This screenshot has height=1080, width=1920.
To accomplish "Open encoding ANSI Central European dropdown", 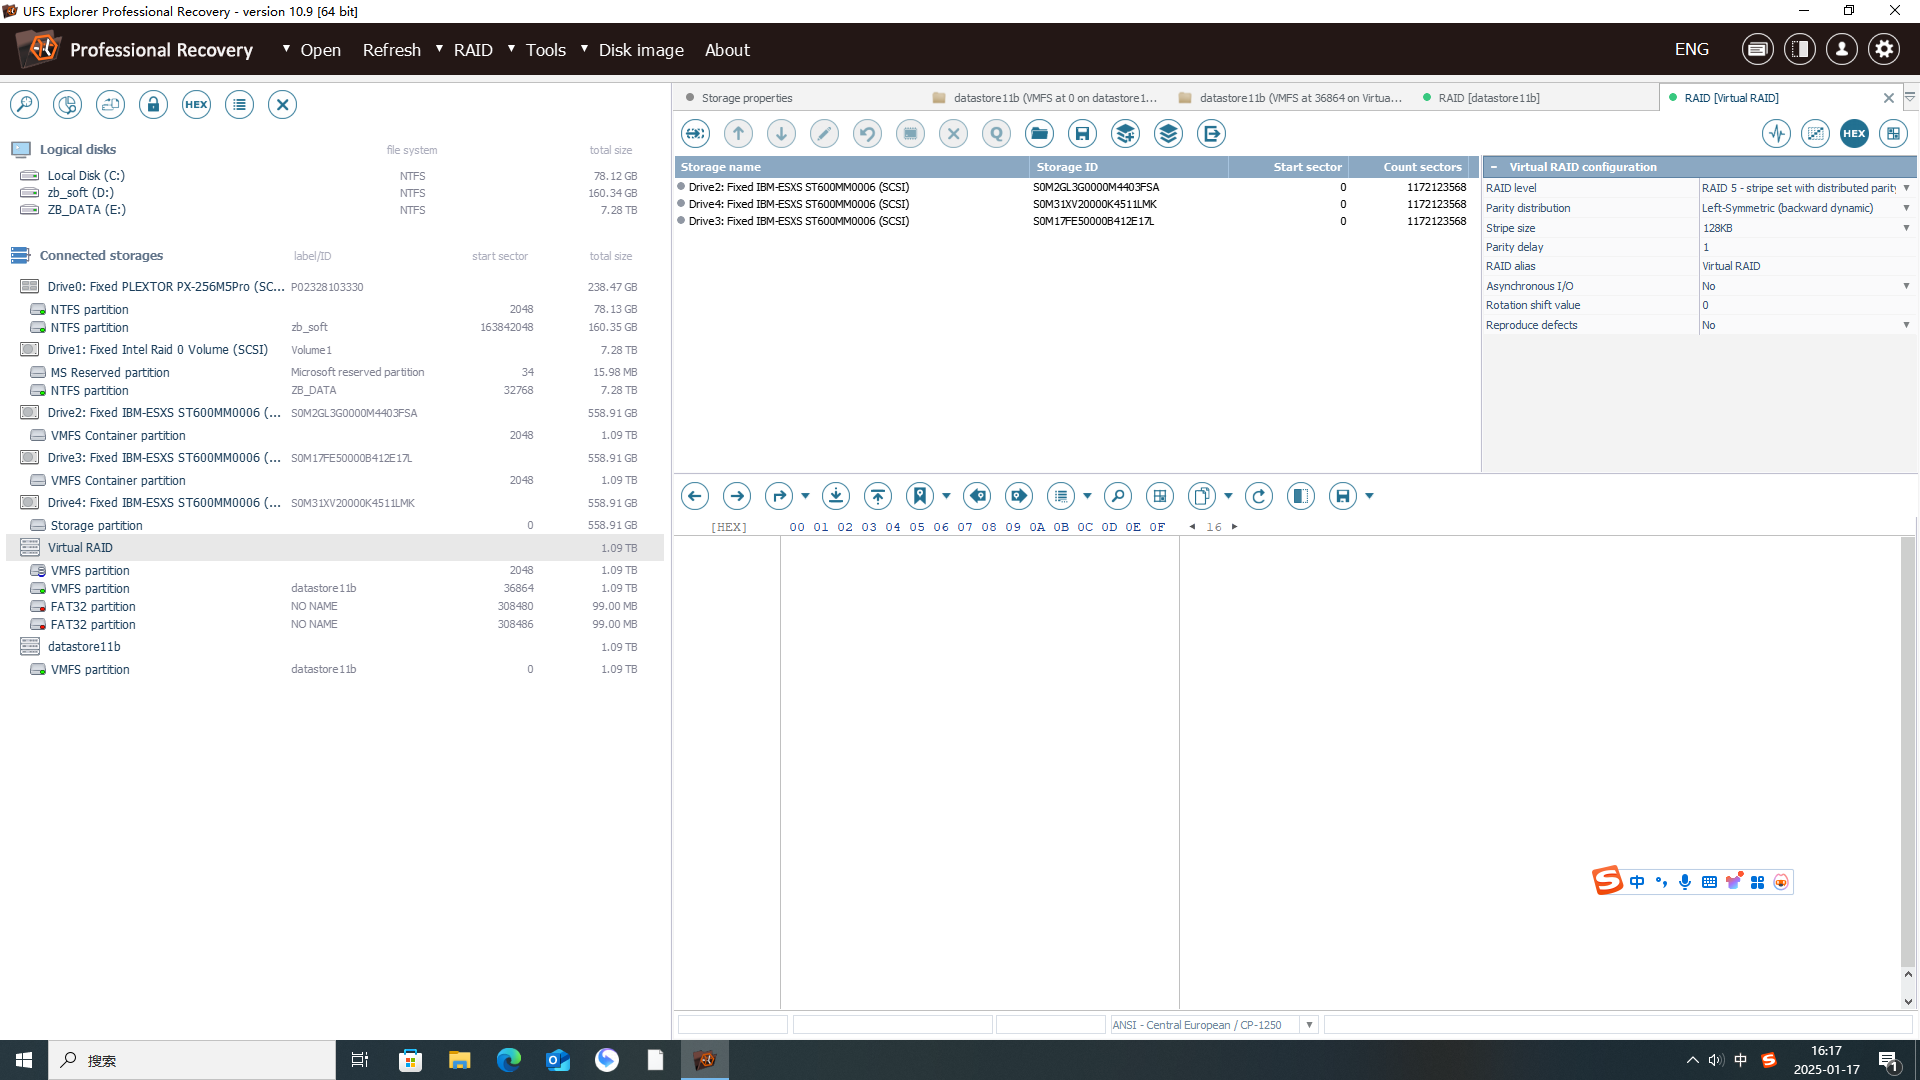I will (1309, 1025).
